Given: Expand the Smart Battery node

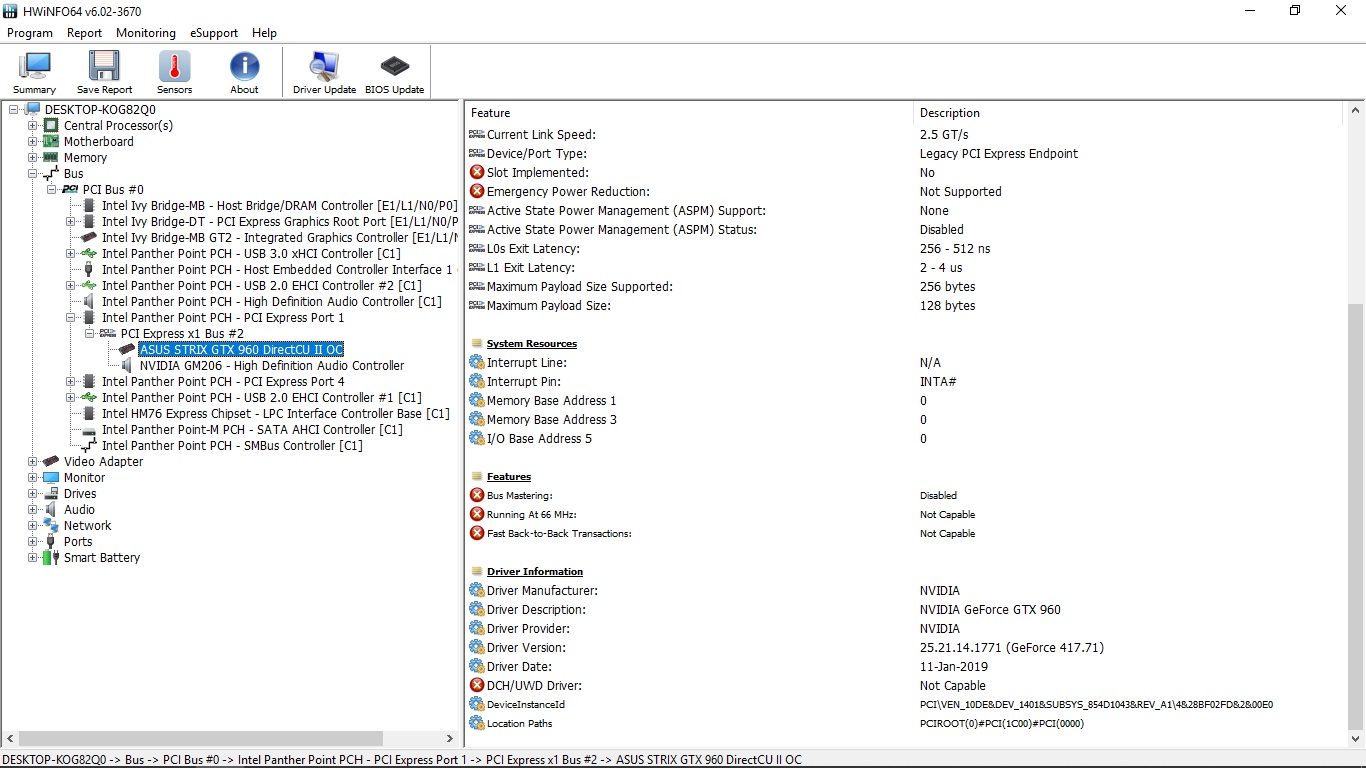Looking at the screenshot, I should [33, 558].
